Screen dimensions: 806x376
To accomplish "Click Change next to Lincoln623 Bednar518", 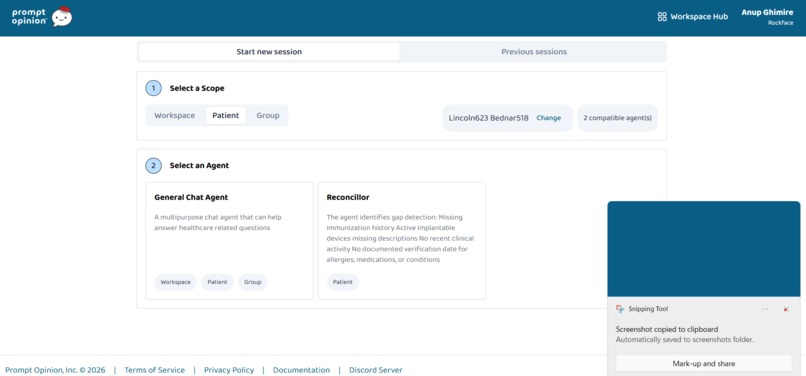I will 548,118.
